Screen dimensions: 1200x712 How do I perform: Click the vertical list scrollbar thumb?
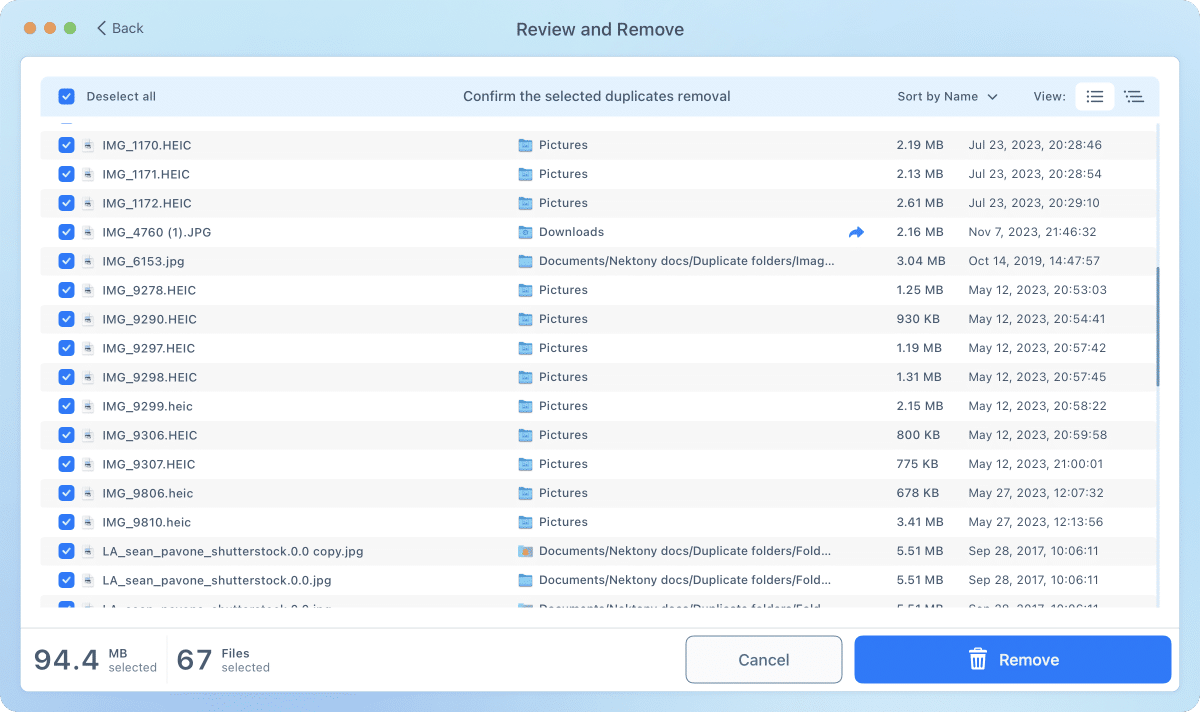(1158, 326)
